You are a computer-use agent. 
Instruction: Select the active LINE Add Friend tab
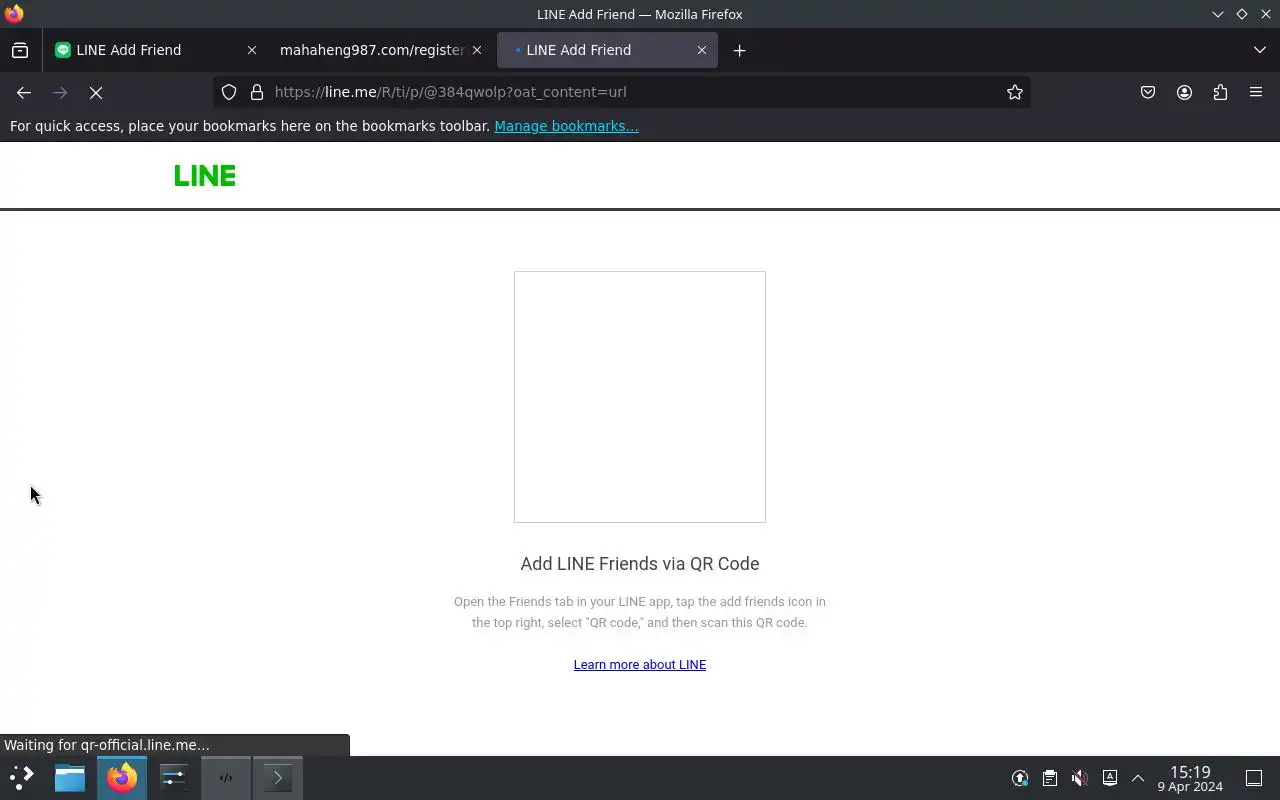point(607,50)
